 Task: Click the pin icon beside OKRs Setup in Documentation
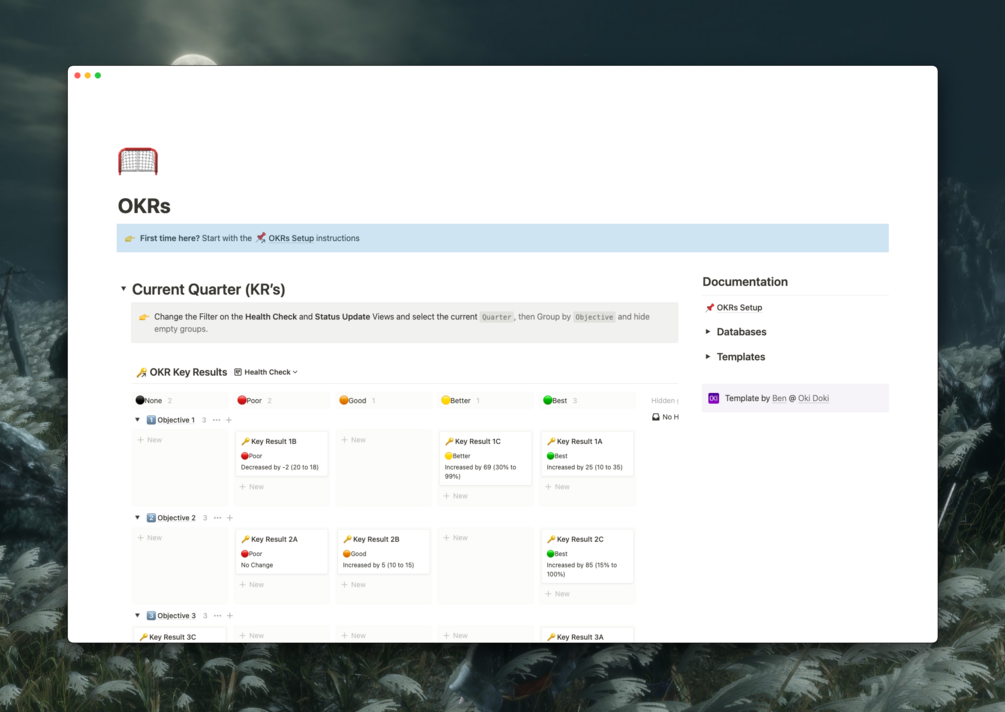pos(710,308)
